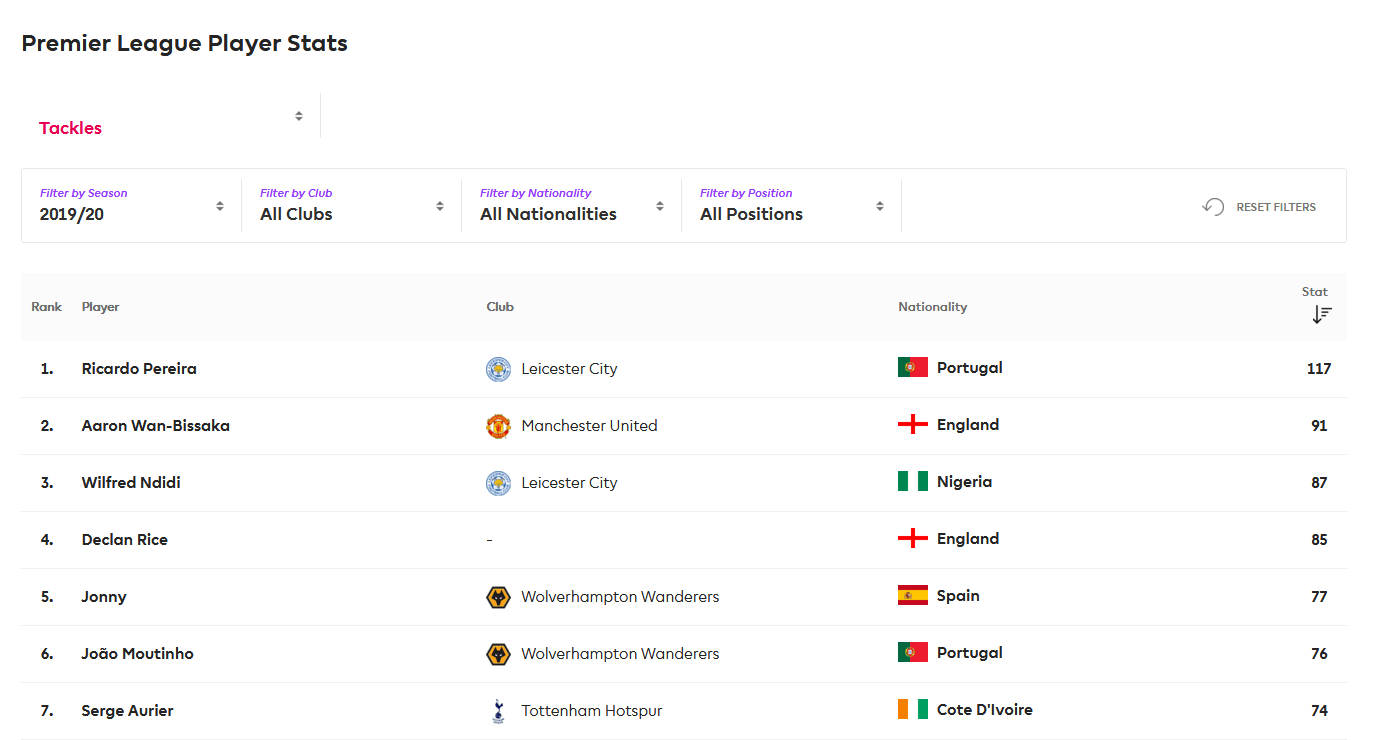Click Leicester City club name in Ndidi's row

pyautogui.click(x=569, y=483)
